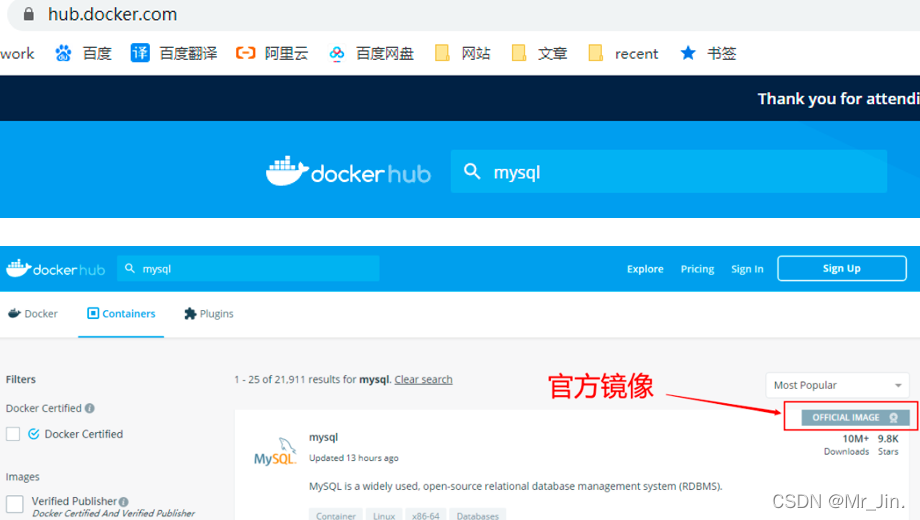Click the MySQL dolphin logo thumbnail

point(275,451)
